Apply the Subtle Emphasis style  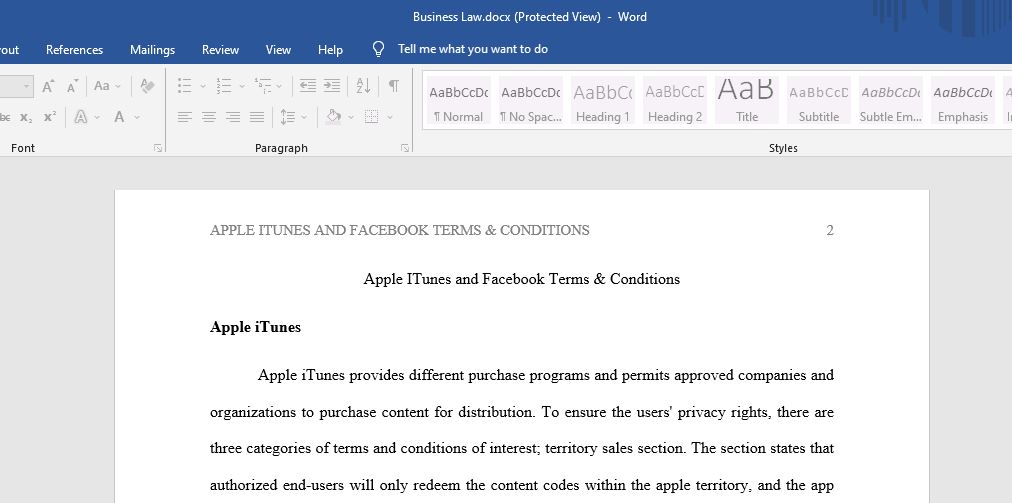point(891,100)
